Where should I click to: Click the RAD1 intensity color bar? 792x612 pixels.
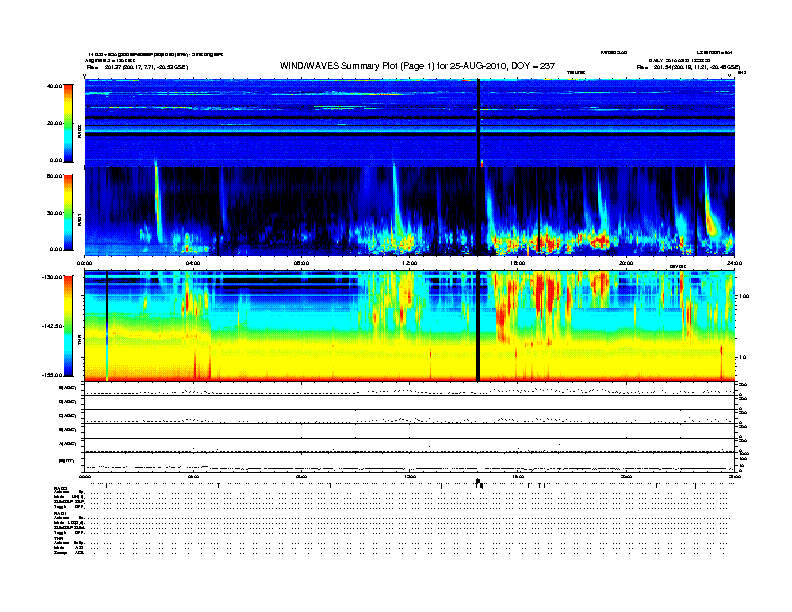pyautogui.click(x=68, y=213)
